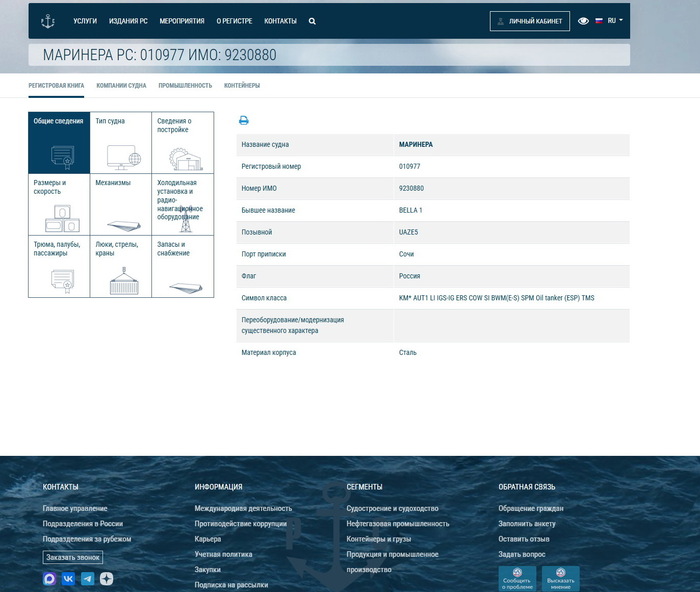Click the "Личный кабинет" button
The height and width of the screenshot is (592, 700).
(530, 21)
